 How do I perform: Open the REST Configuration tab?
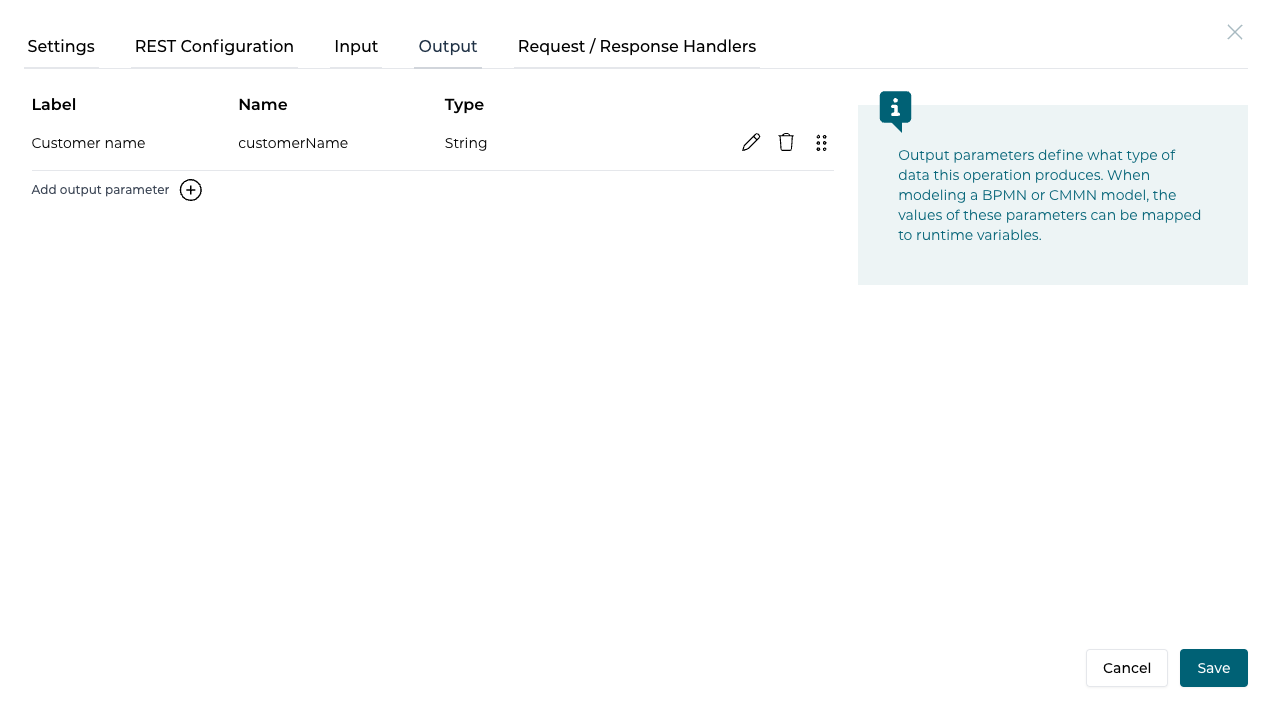coord(214,46)
